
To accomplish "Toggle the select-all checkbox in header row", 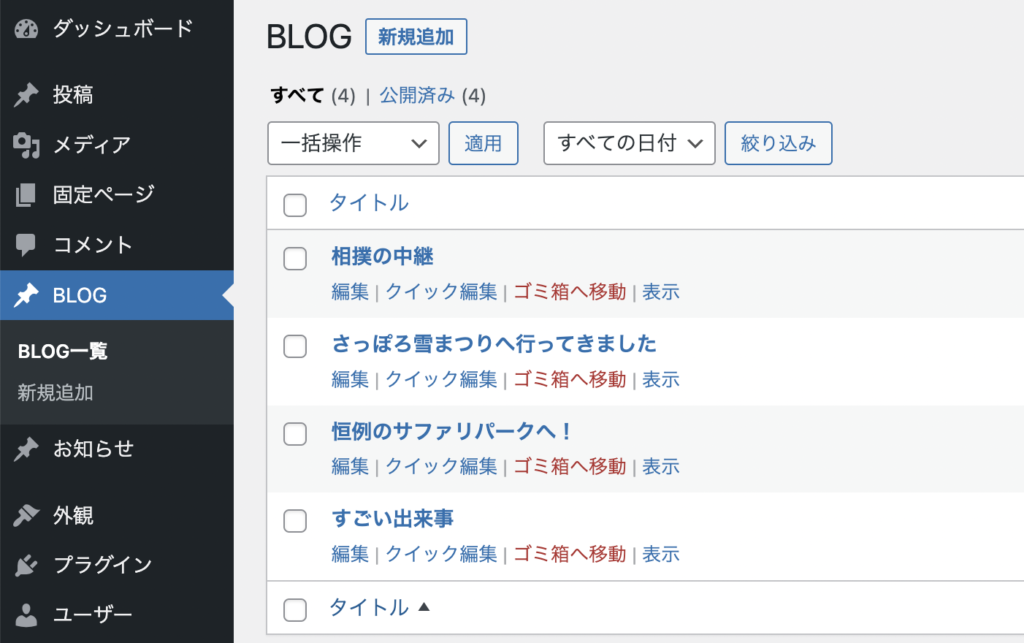I will (x=295, y=205).
